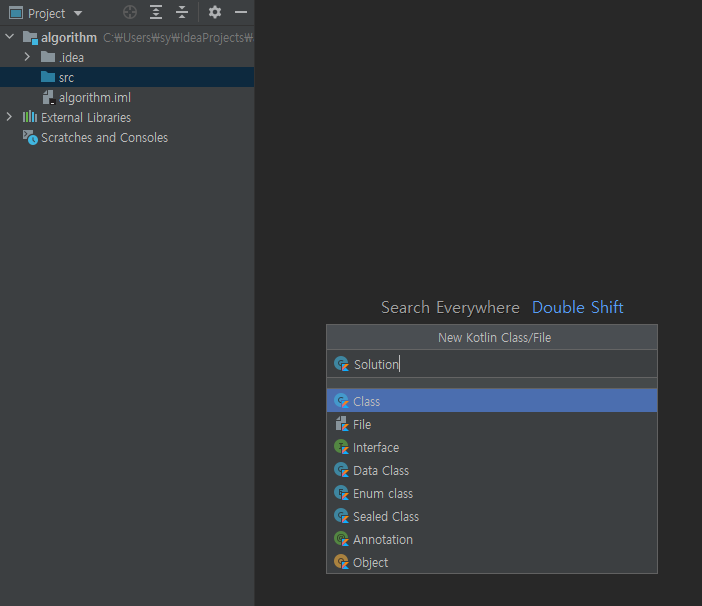702x606 pixels.
Task: Choose Sealed Class in the Kotlin type list
Action: point(492,516)
